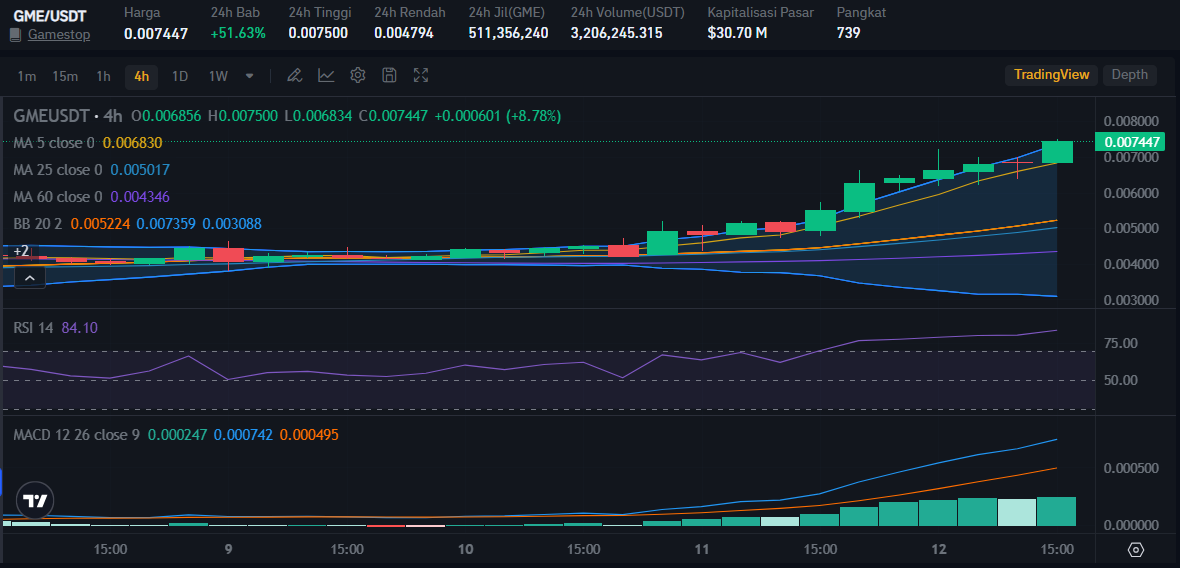Switch to TradingView chart view
The width and height of the screenshot is (1180, 568).
(x=1051, y=74)
